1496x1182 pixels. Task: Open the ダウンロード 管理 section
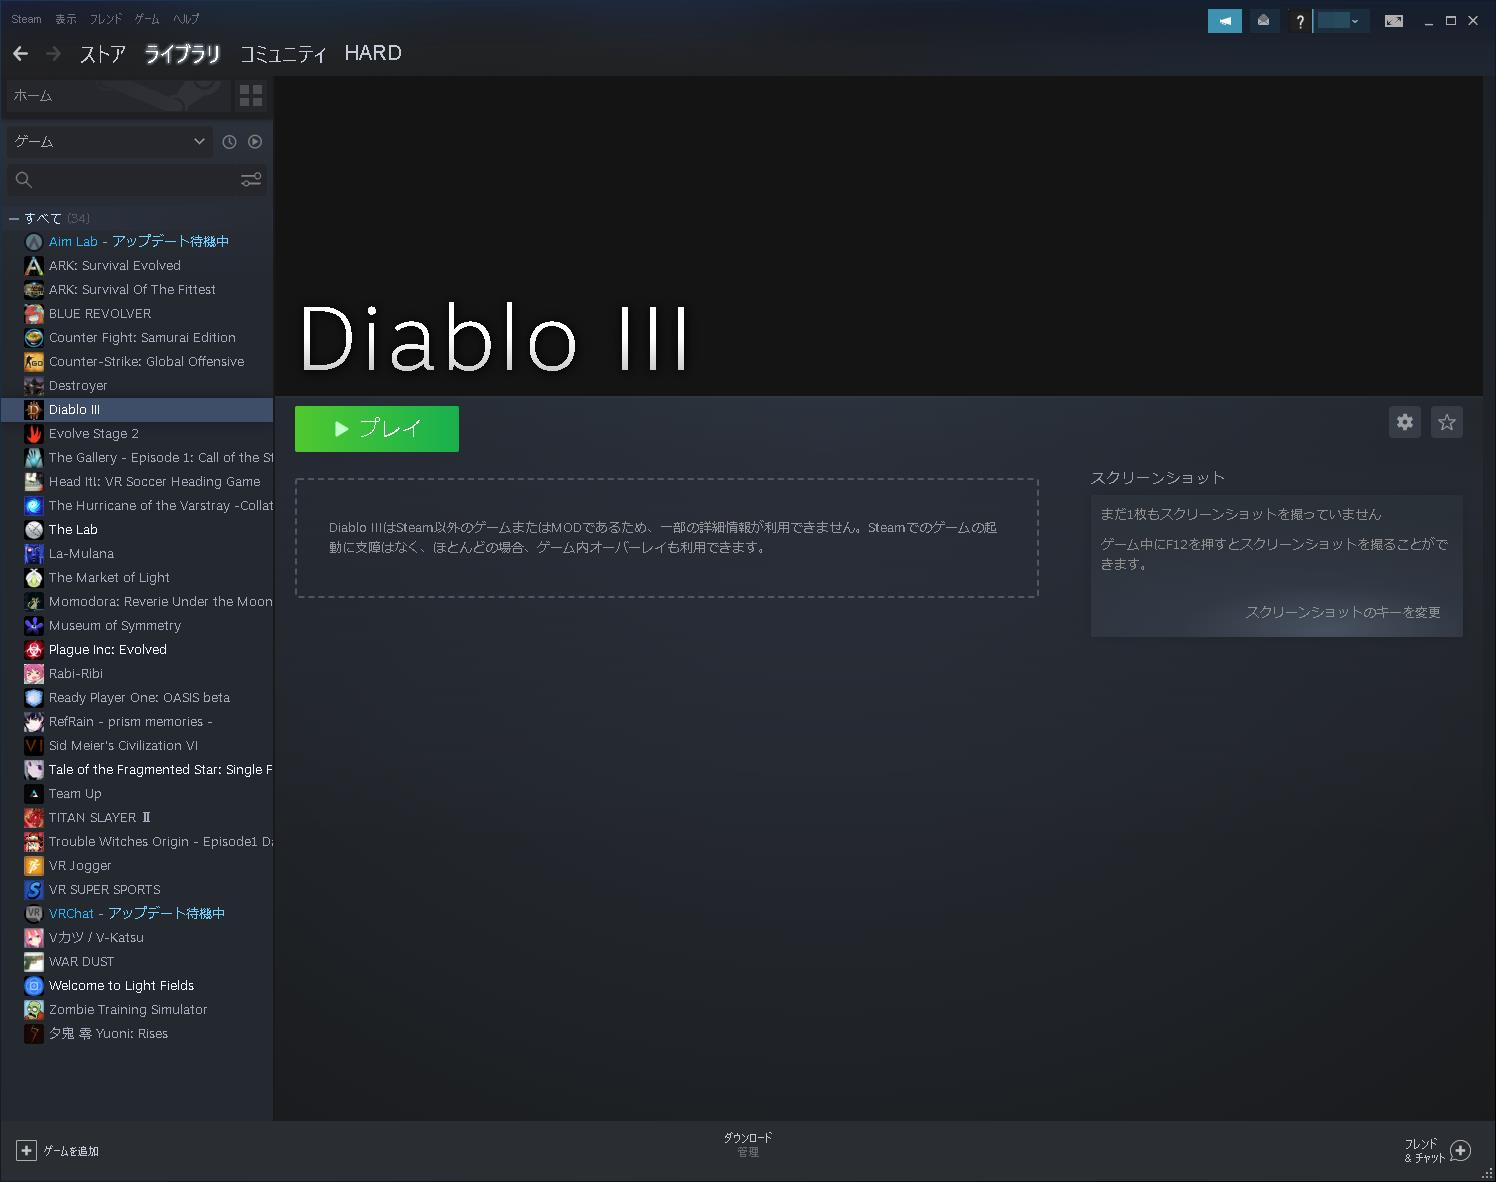(x=748, y=1145)
